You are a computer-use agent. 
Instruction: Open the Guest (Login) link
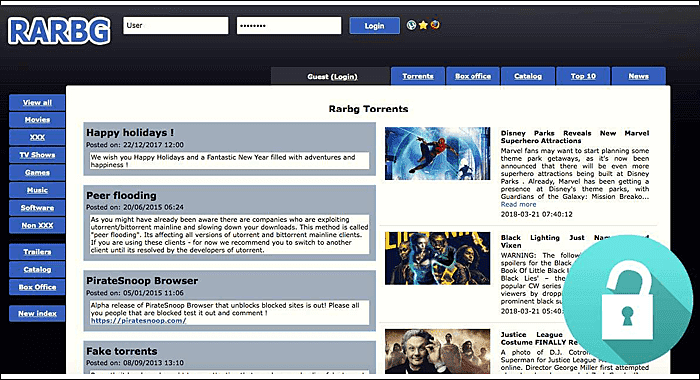click(332, 76)
